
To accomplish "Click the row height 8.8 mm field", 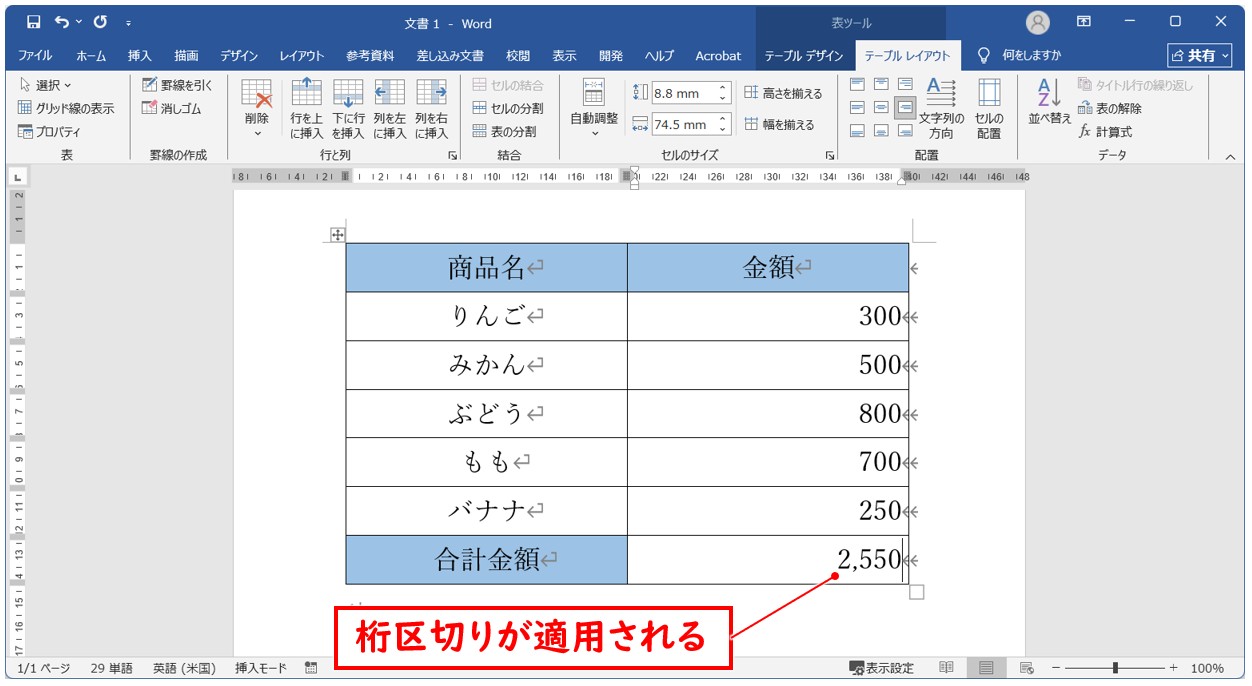I will 682,93.
